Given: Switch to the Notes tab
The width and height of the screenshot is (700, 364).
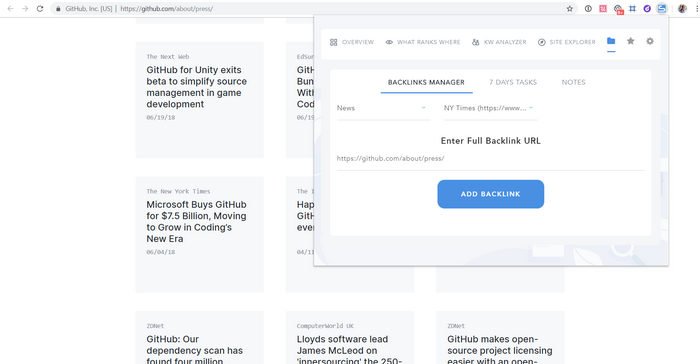Looking at the screenshot, I should [574, 82].
